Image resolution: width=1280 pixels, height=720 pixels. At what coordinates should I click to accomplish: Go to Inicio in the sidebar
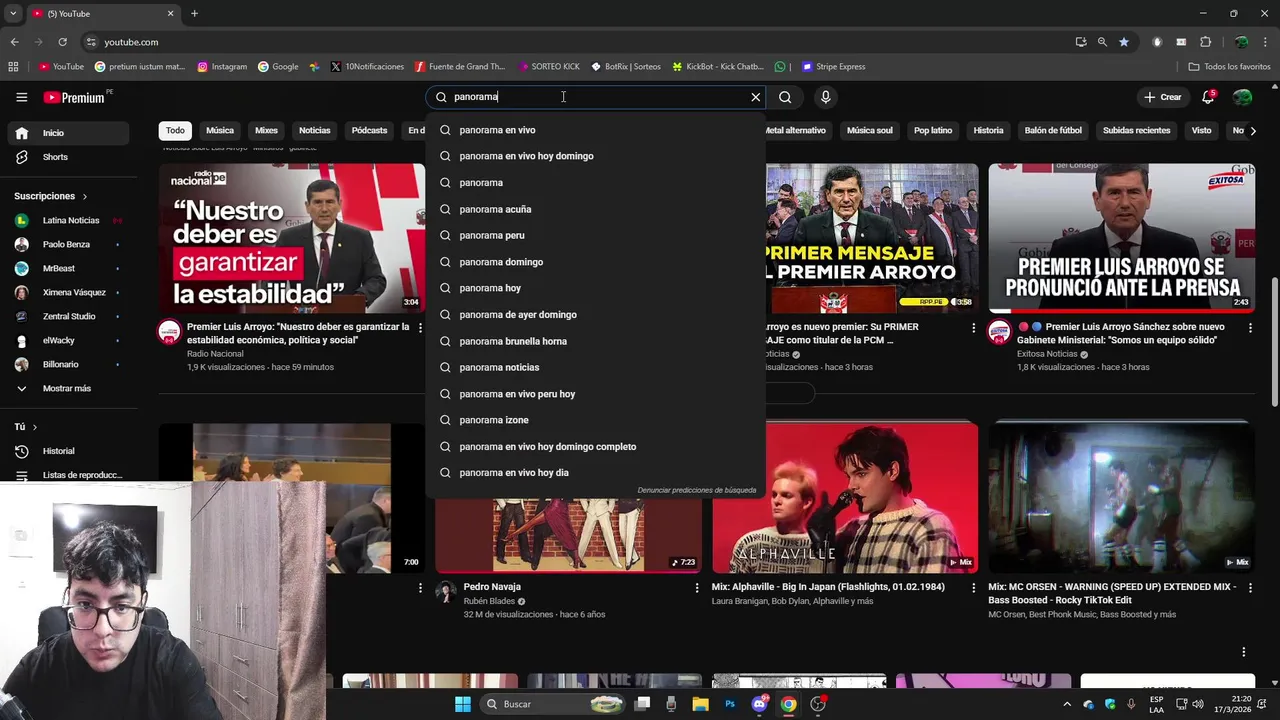[x=68, y=133]
